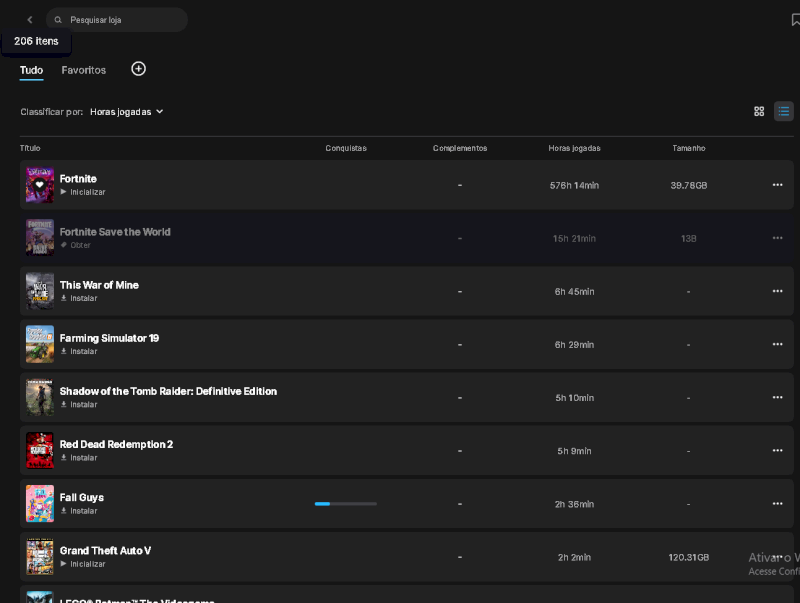Select the Tudo tab
Screen dimensions: 800x603
31,70
